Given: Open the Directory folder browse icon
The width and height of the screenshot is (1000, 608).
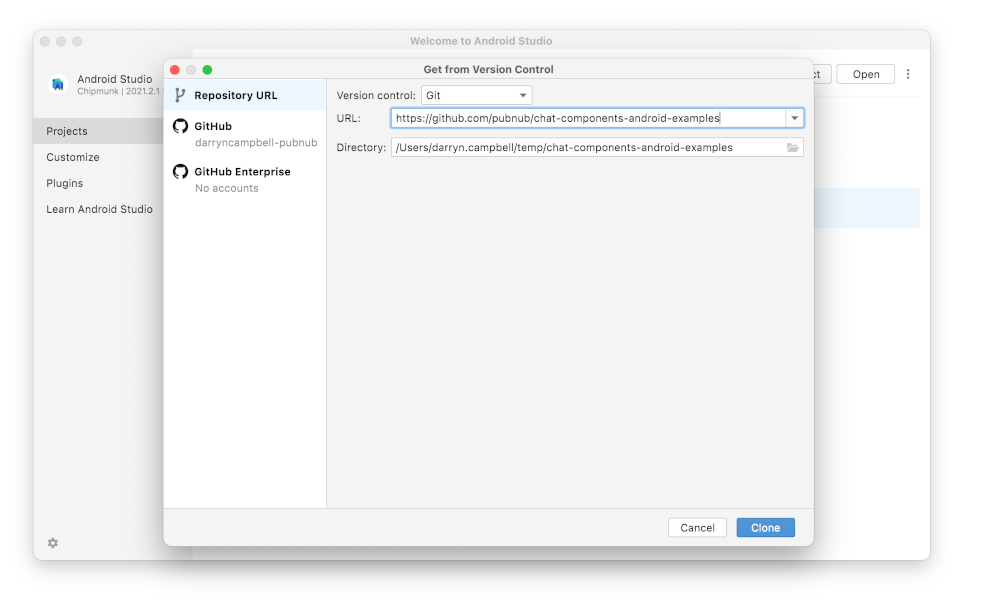Looking at the screenshot, I should [793, 147].
